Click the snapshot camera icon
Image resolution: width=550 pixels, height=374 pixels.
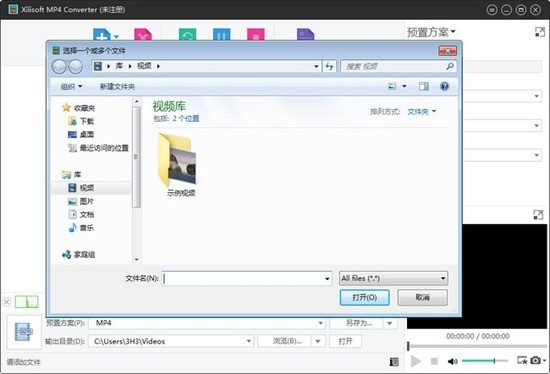point(535,360)
